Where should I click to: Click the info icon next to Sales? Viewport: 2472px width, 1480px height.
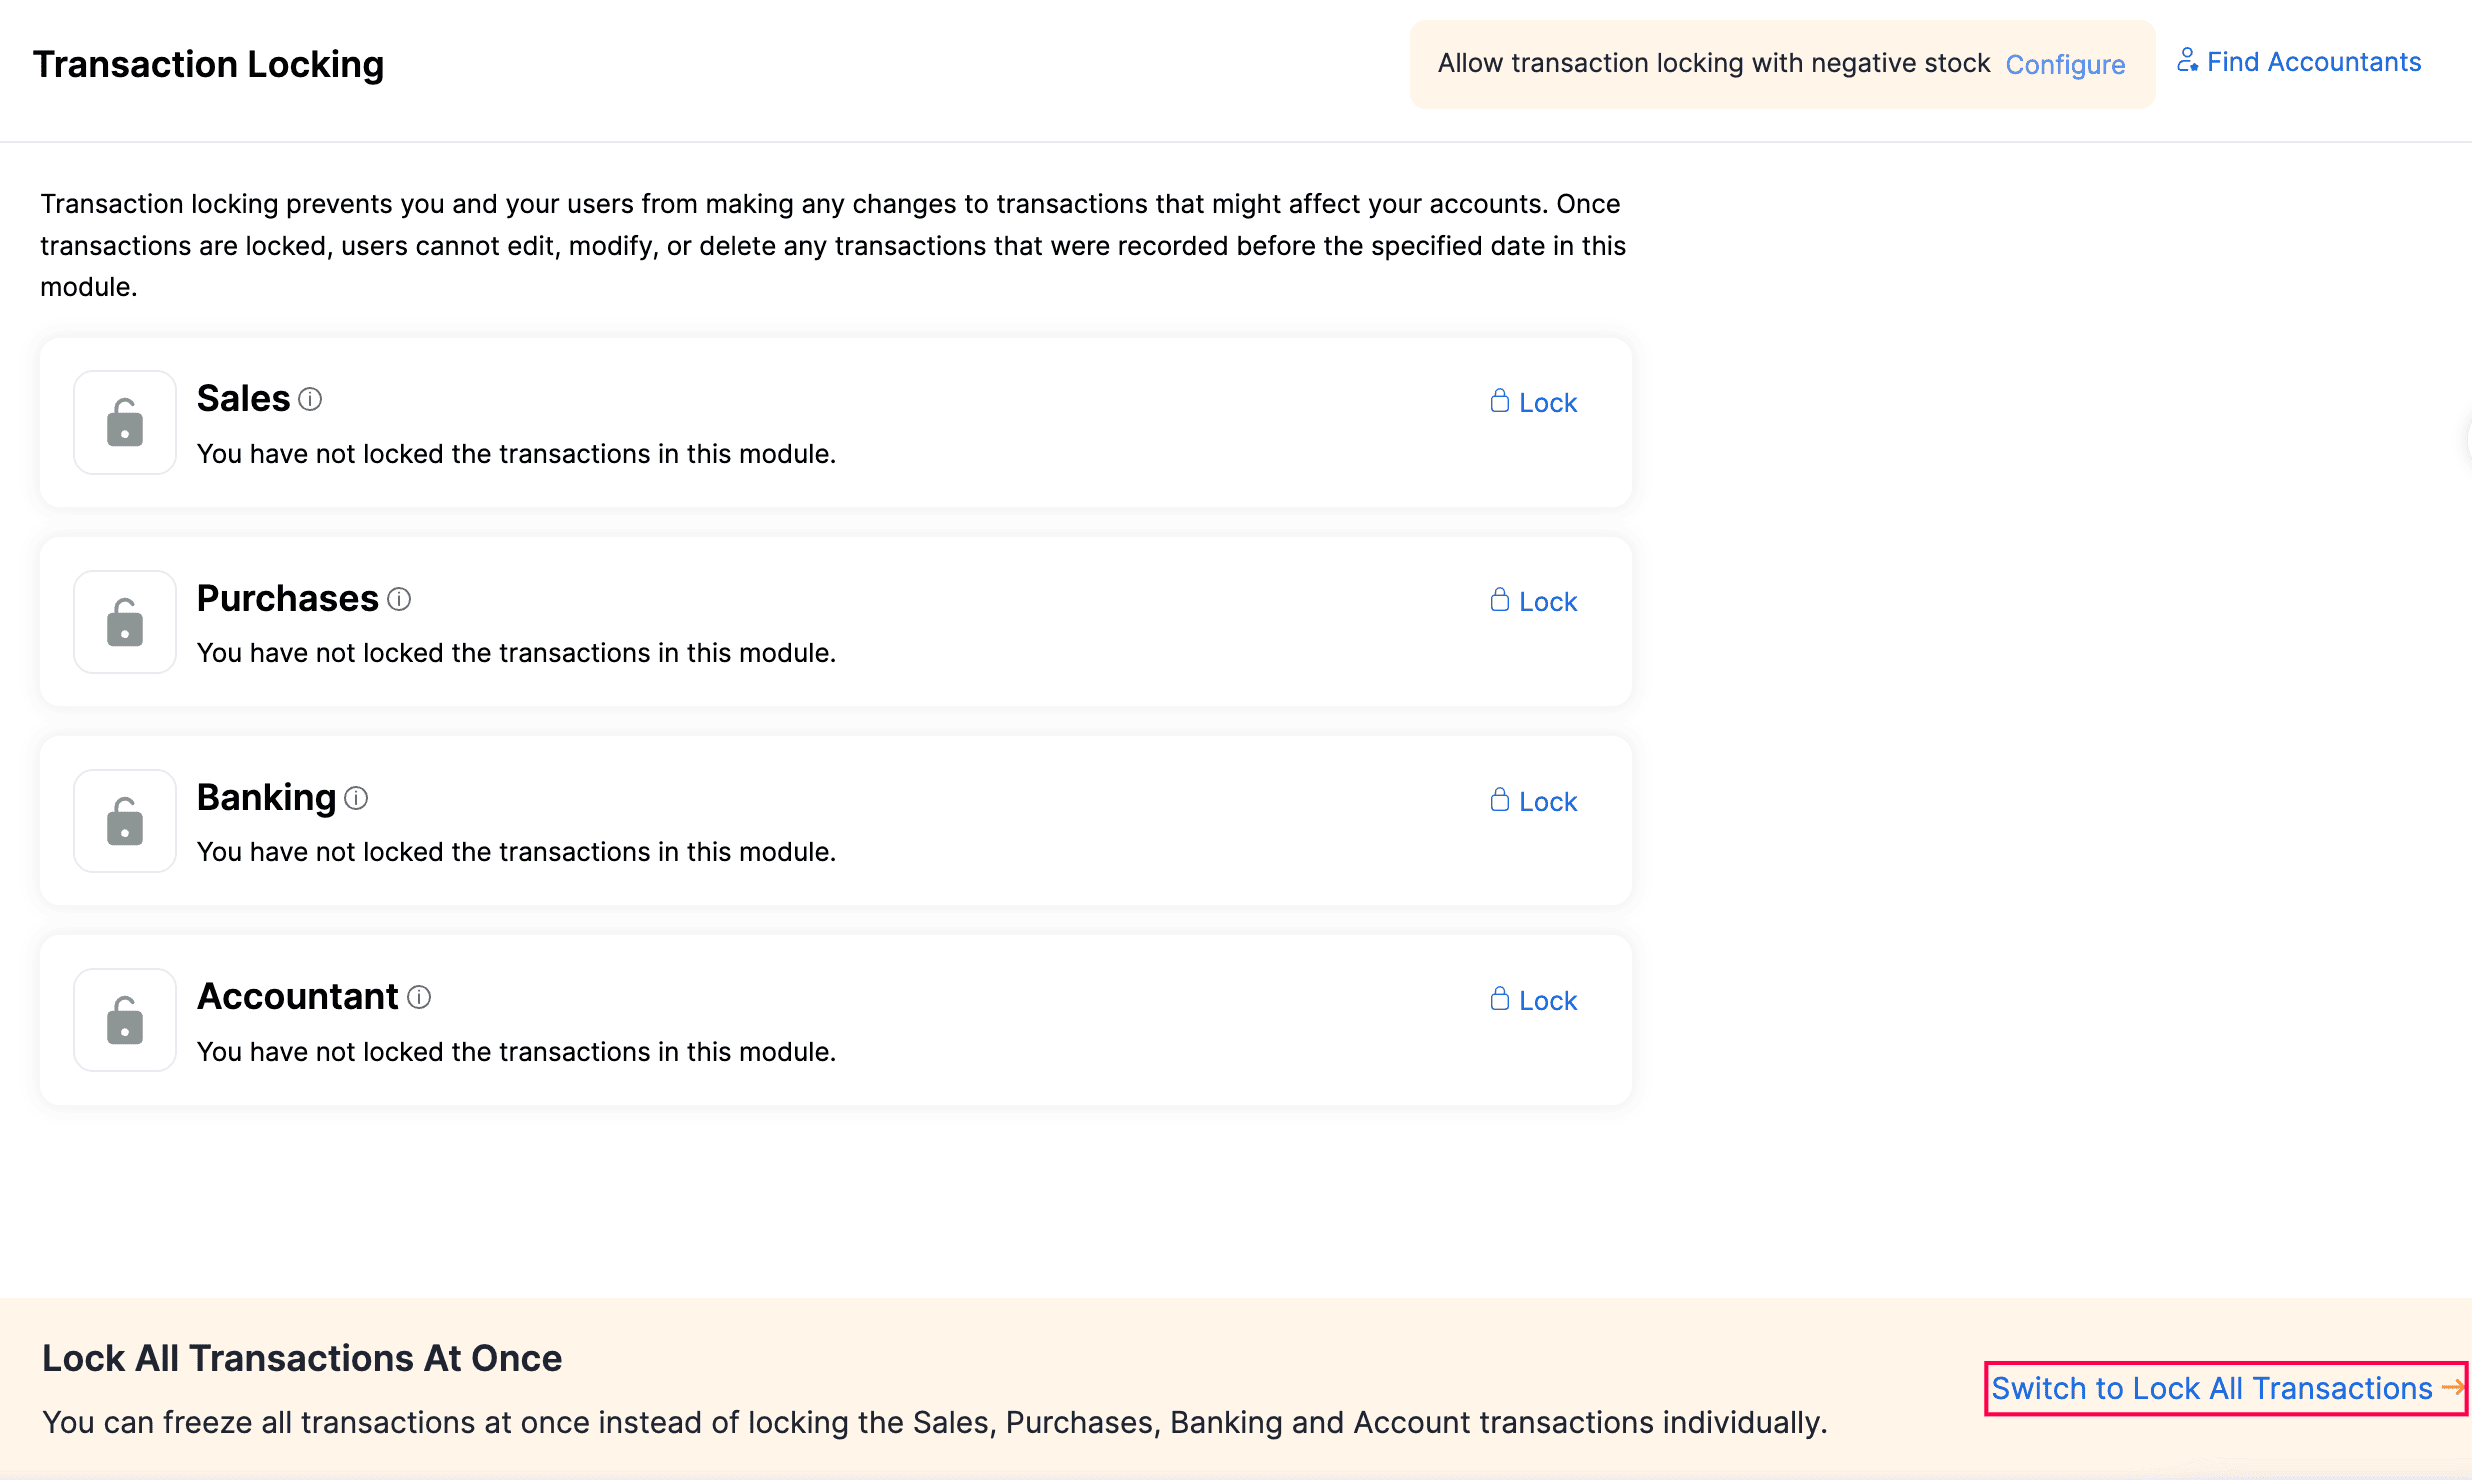point(310,399)
